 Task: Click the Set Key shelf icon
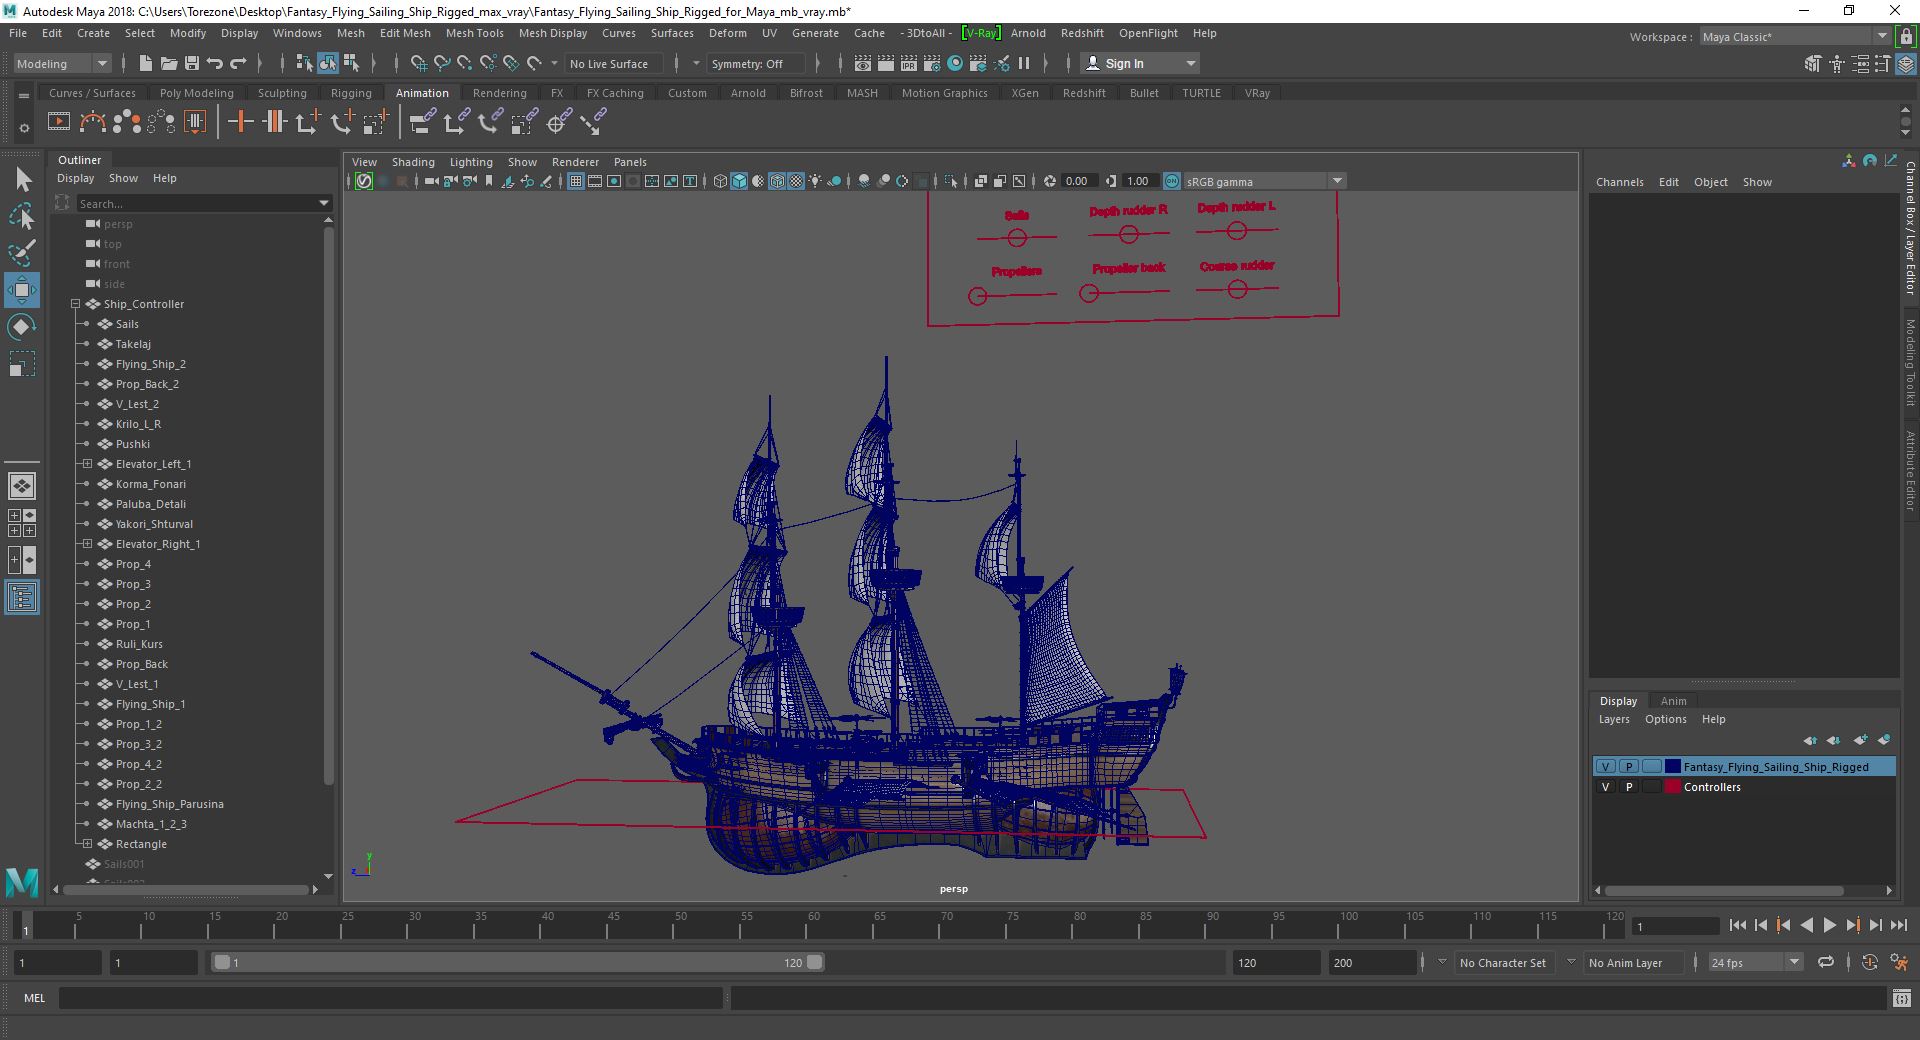[240, 122]
